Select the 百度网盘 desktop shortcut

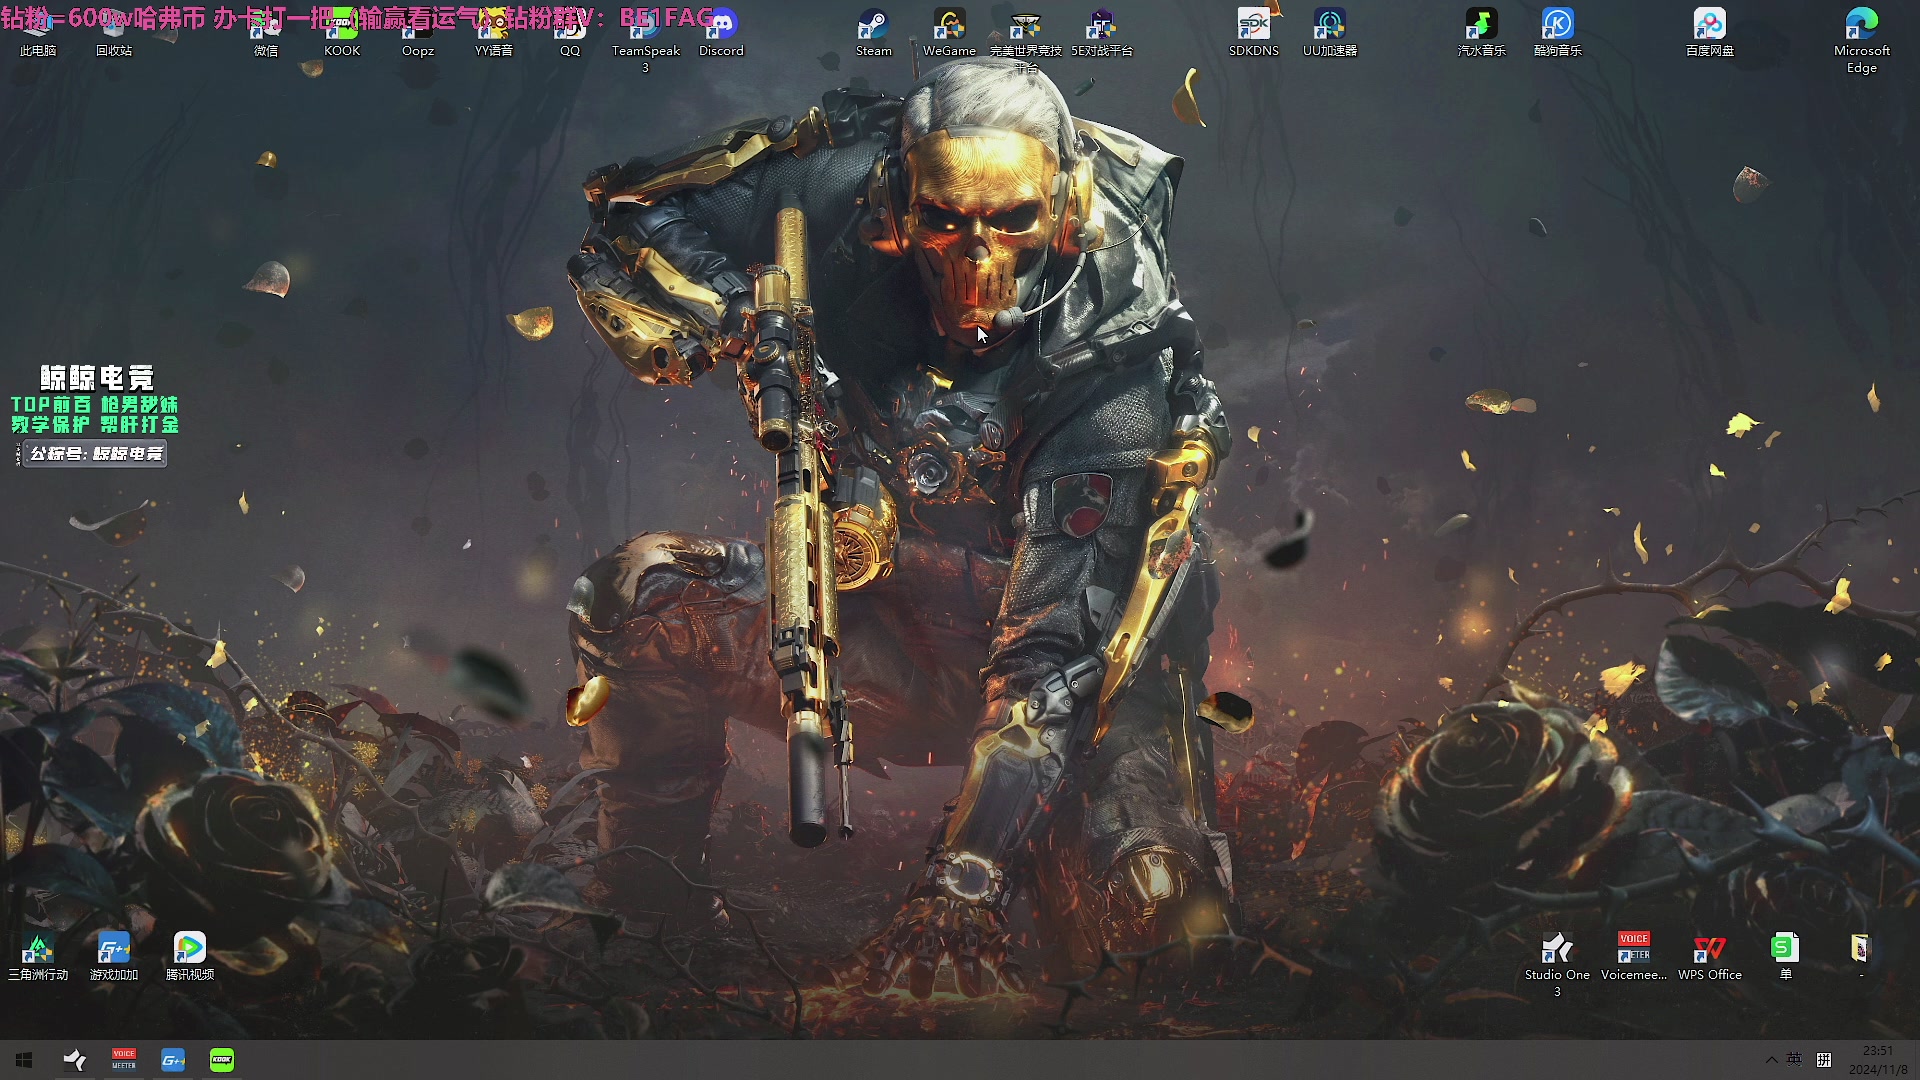click(1710, 32)
